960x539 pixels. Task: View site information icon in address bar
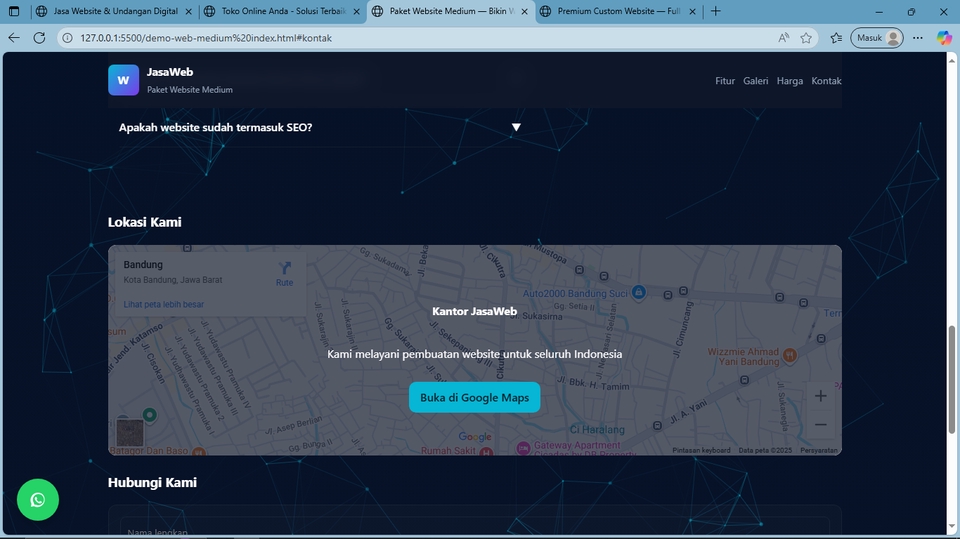point(68,38)
